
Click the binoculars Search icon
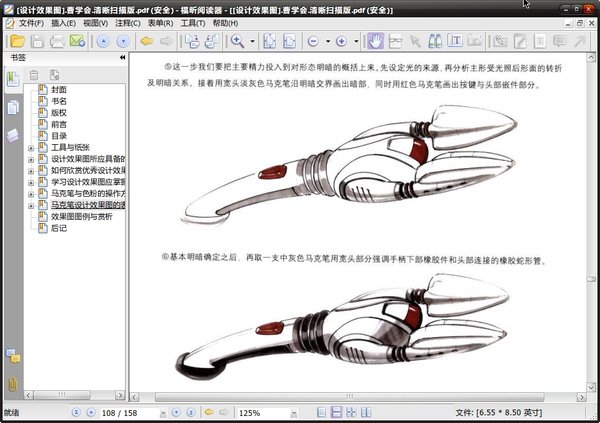tap(436, 41)
